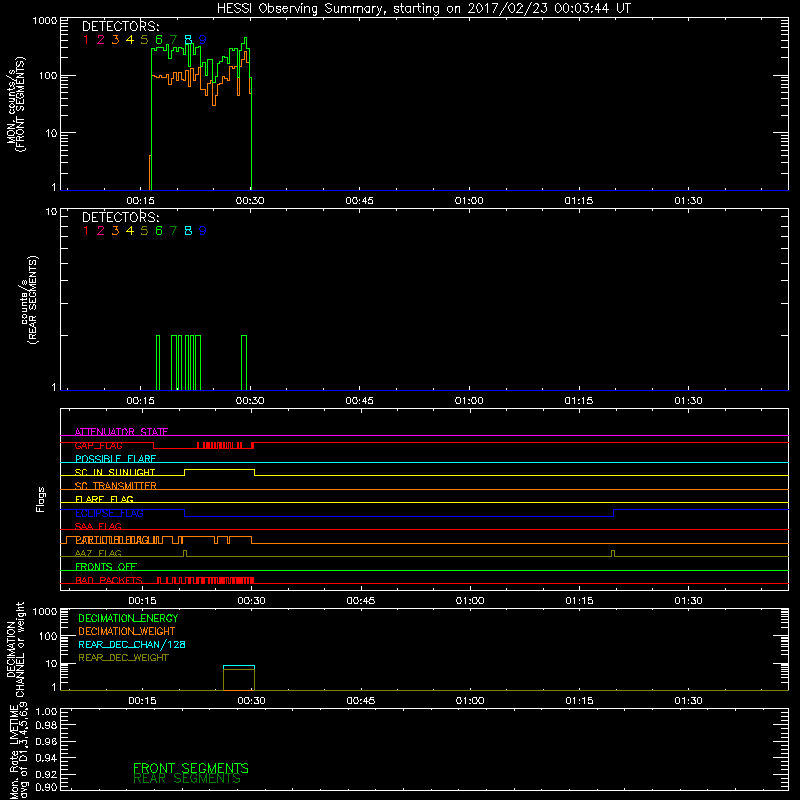
Task: Click the FRONT SEGMENTS legend in livetime plot
Action: (191, 768)
